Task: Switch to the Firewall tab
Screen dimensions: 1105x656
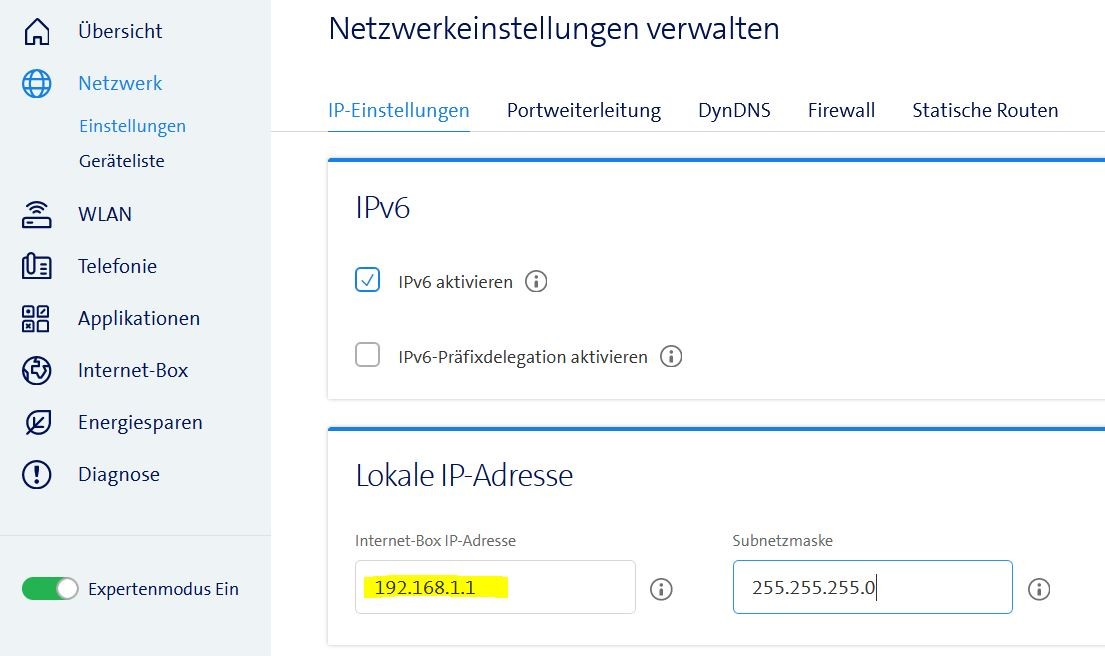Action: point(840,110)
